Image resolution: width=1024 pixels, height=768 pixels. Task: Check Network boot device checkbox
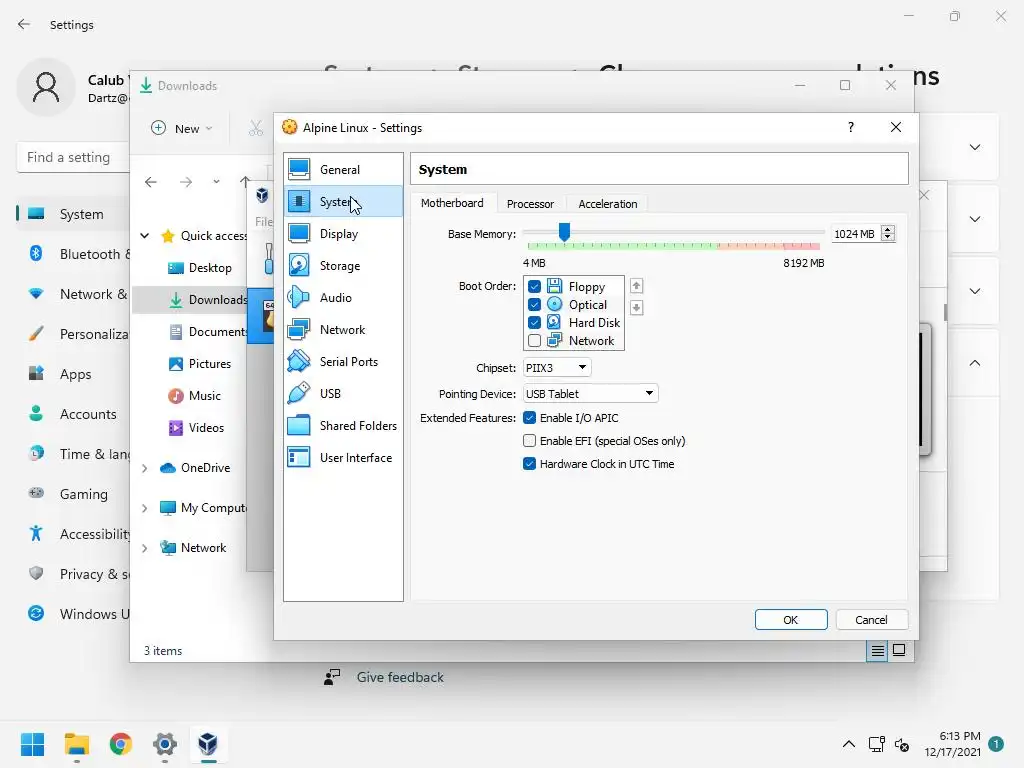(x=534, y=341)
